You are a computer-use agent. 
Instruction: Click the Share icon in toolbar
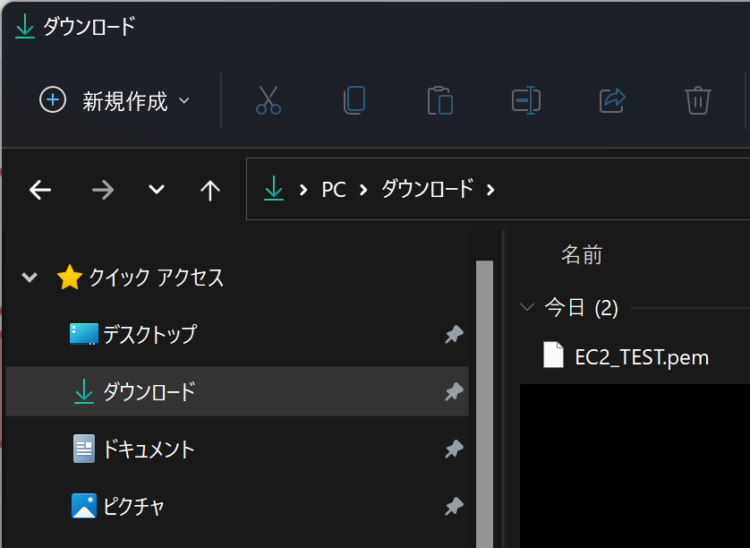pos(612,100)
